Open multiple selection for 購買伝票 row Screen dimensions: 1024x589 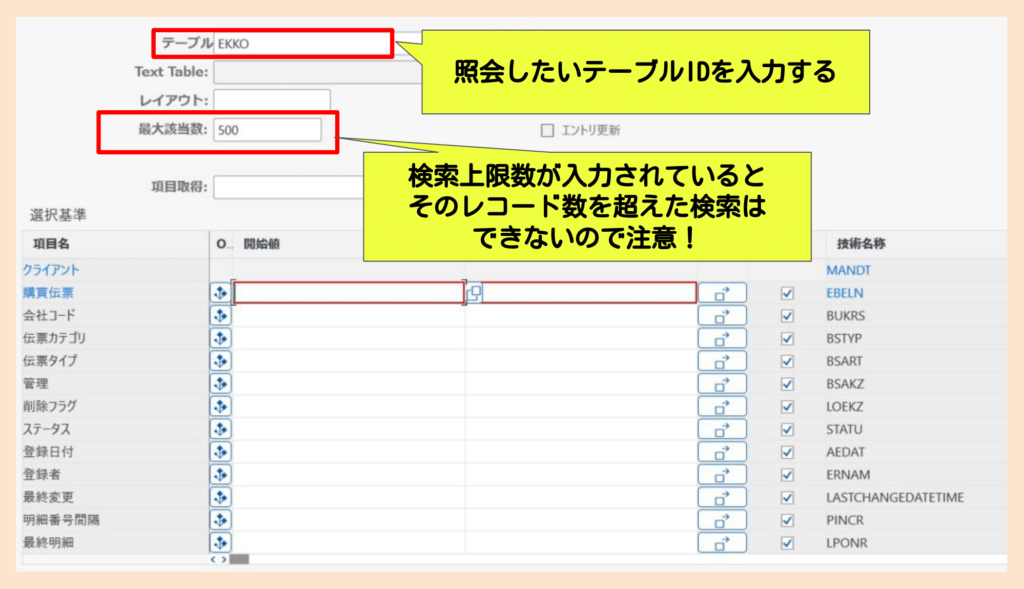(220, 290)
